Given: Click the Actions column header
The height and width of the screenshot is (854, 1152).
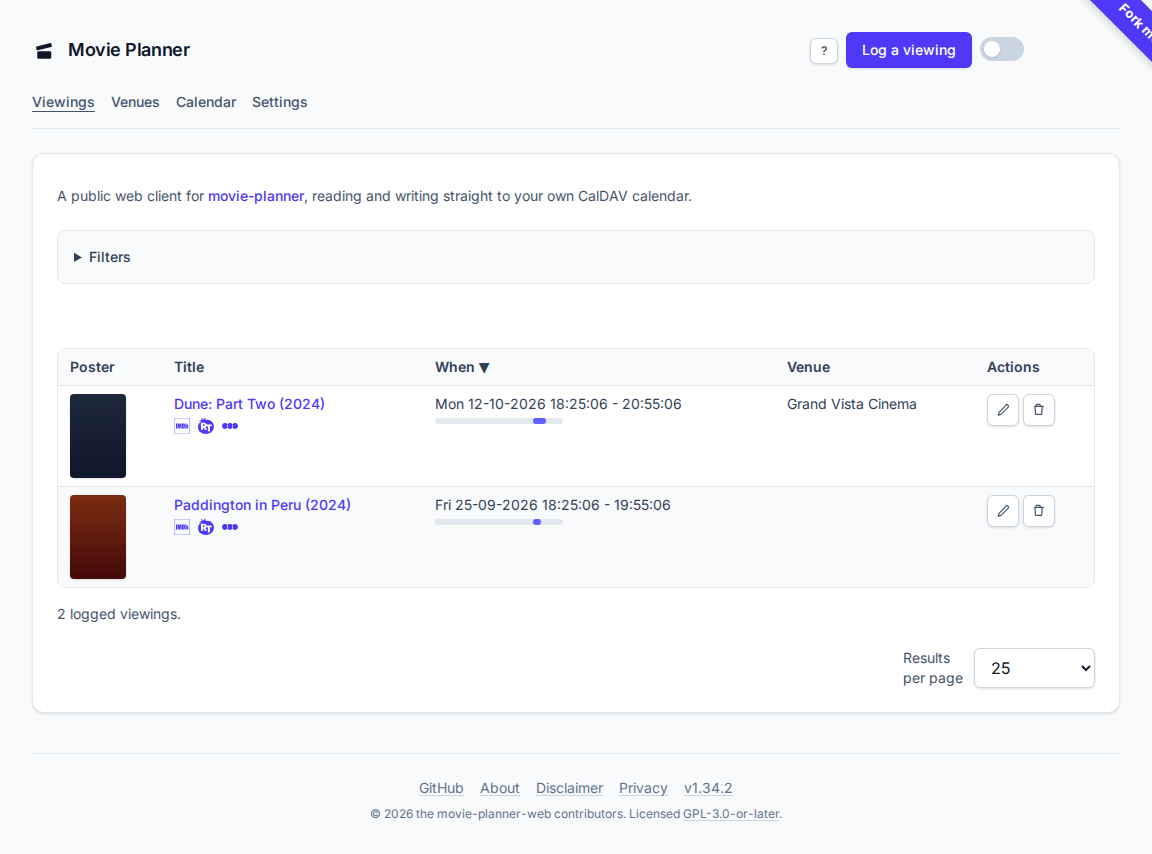Looking at the screenshot, I should (1013, 367).
